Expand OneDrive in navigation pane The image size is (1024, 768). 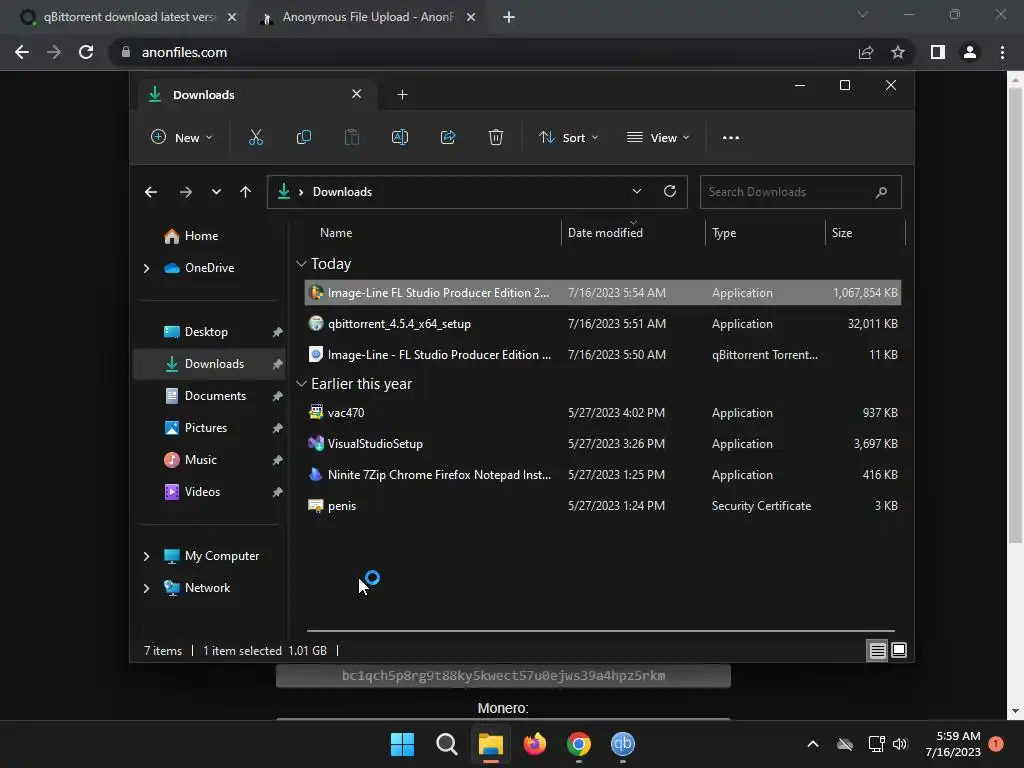point(146,268)
